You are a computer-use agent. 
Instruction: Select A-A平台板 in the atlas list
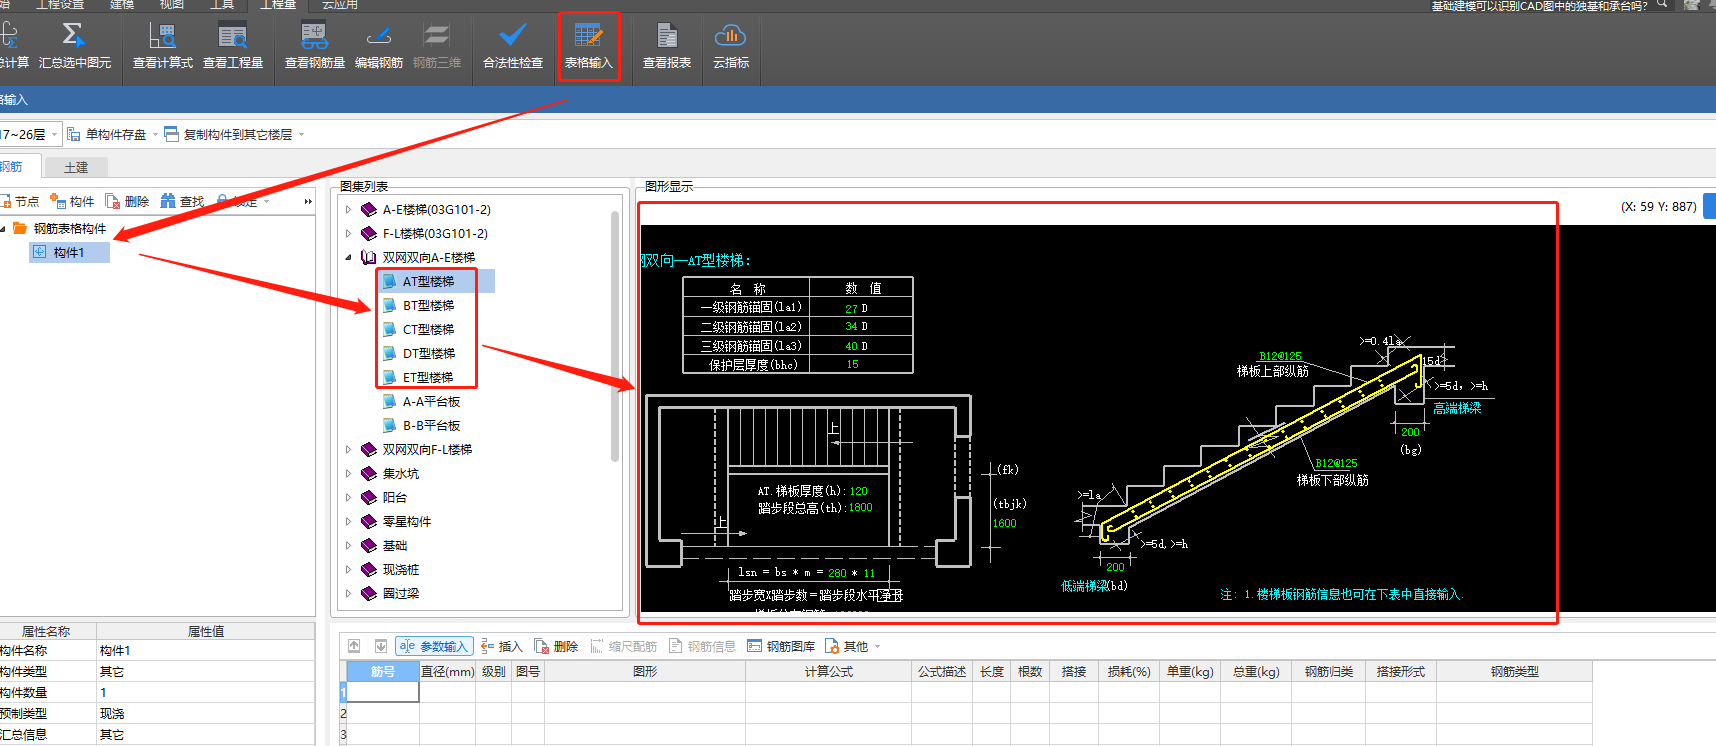point(431,401)
